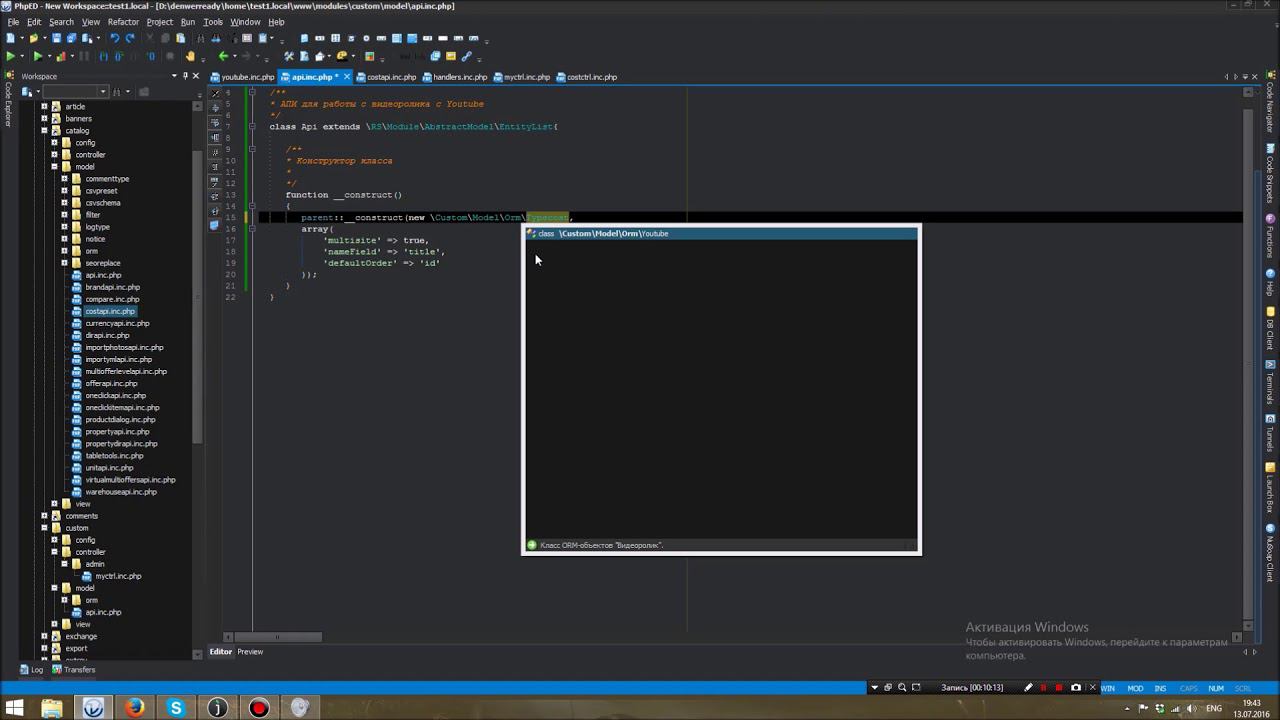Image resolution: width=1280 pixels, height=720 pixels.
Task: Open Skype from the Windows taskbar
Action: click(x=176, y=708)
